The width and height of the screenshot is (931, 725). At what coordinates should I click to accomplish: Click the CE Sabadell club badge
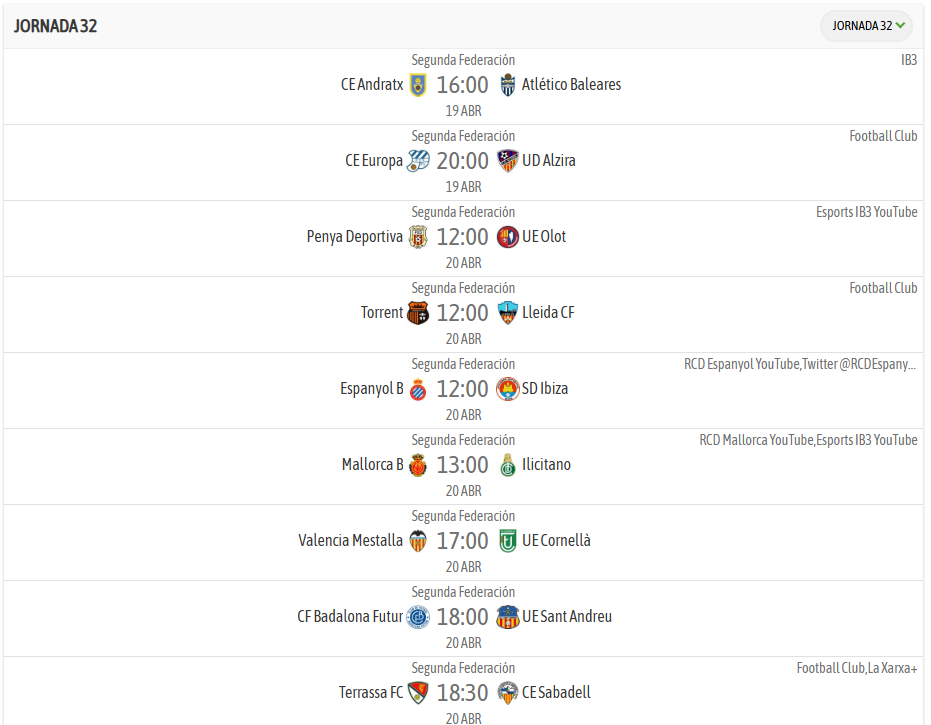pyautogui.click(x=508, y=693)
